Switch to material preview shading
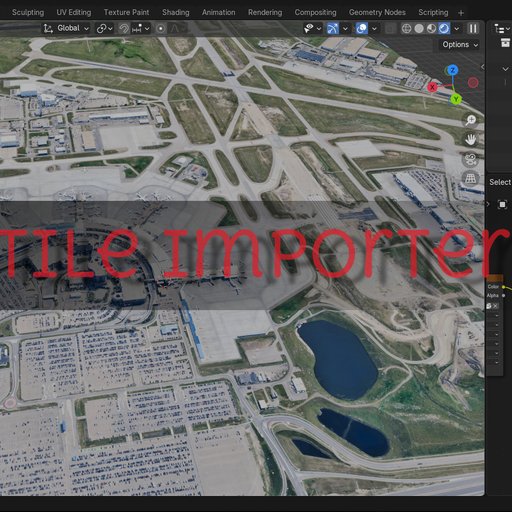The image size is (512, 512). click(431, 29)
